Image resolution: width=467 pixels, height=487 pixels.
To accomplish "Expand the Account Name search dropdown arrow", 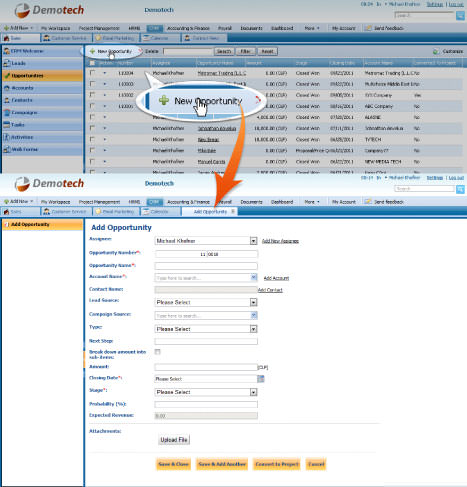I will tap(254, 277).
